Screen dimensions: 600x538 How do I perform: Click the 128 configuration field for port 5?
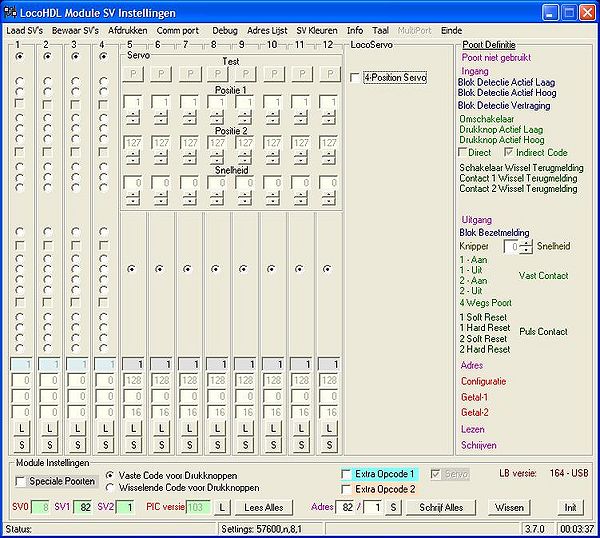click(x=133, y=380)
